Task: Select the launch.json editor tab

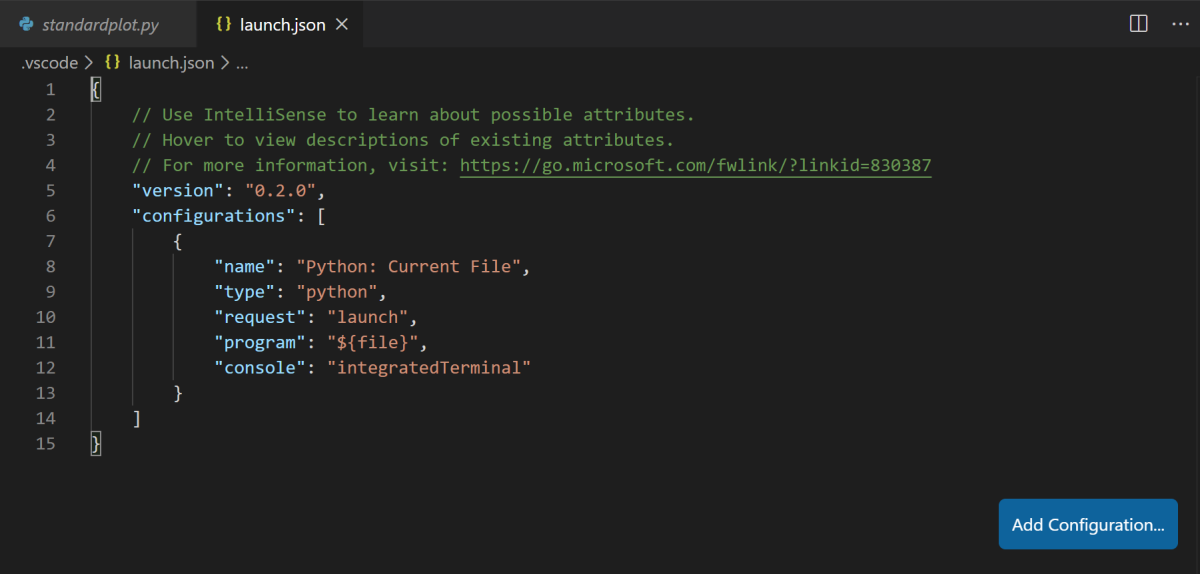Action: pos(282,25)
